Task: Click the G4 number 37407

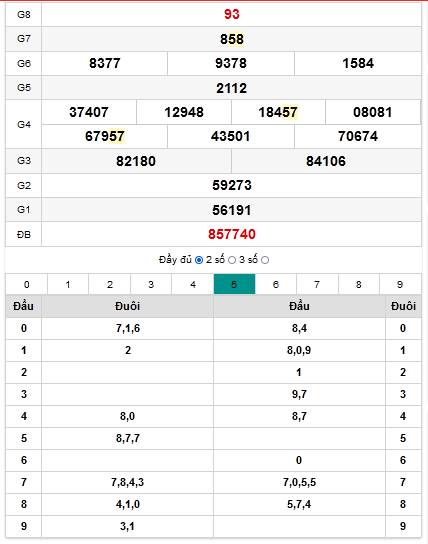Action: tap(89, 112)
